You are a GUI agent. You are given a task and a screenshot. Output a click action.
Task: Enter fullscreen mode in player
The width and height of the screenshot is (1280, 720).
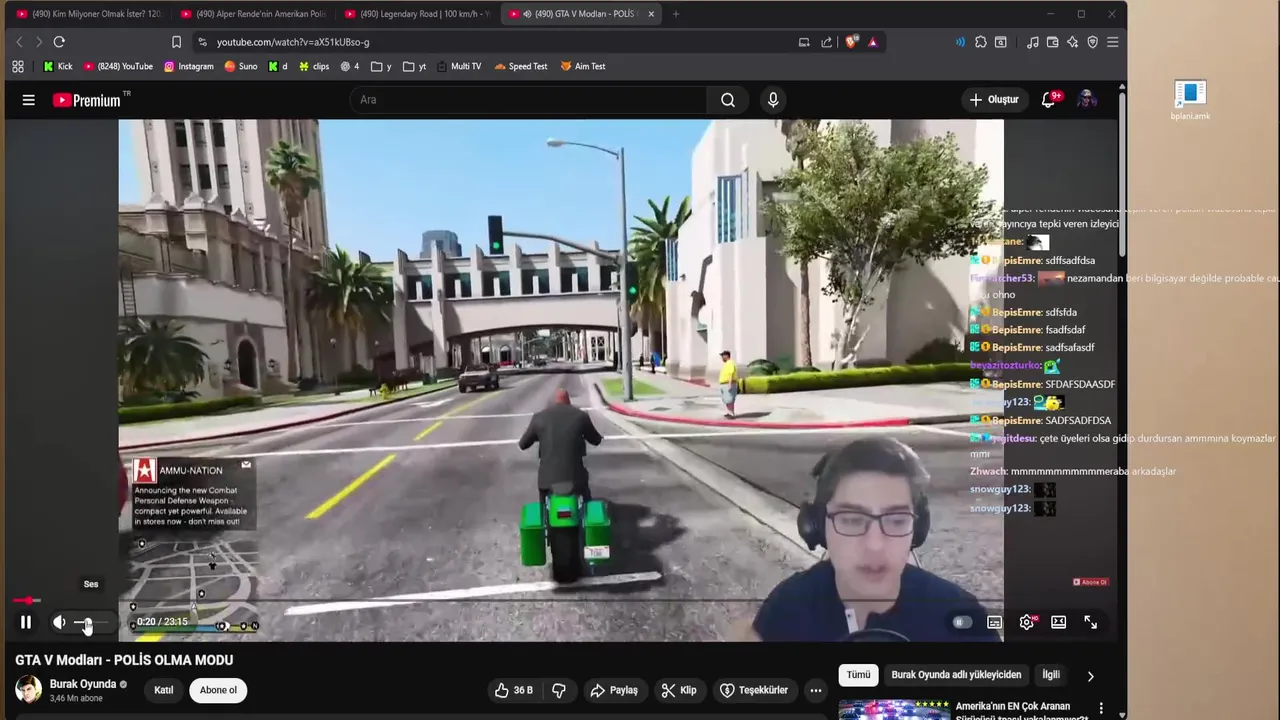click(1091, 622)
